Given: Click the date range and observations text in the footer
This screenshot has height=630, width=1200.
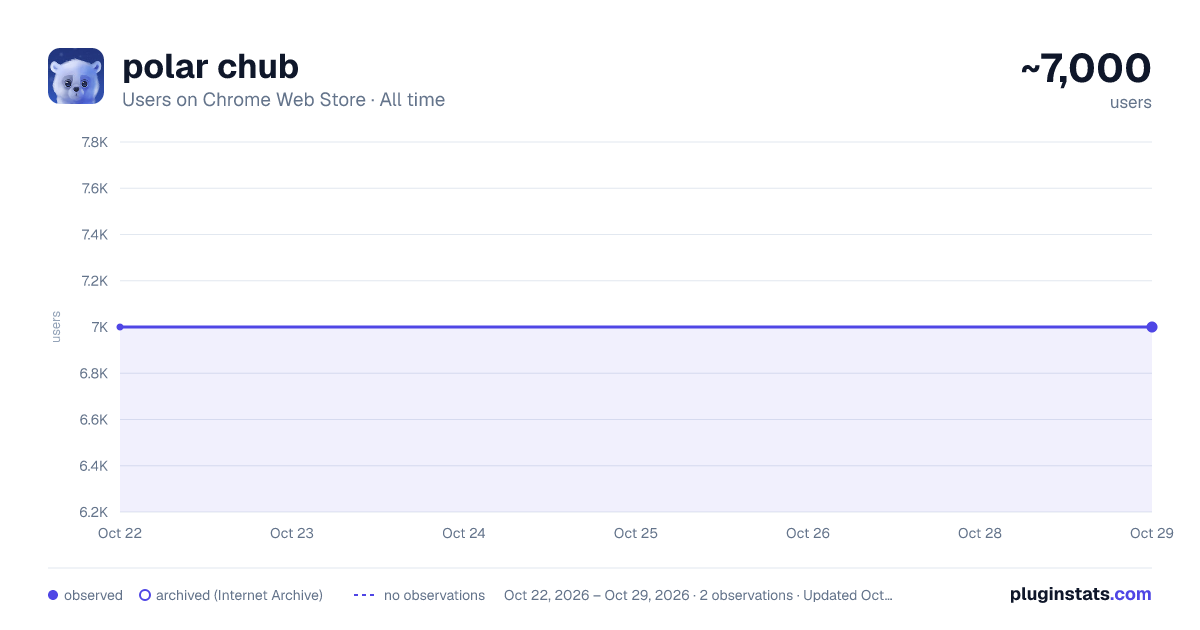Looking at the screenshot, I should 698,595.
